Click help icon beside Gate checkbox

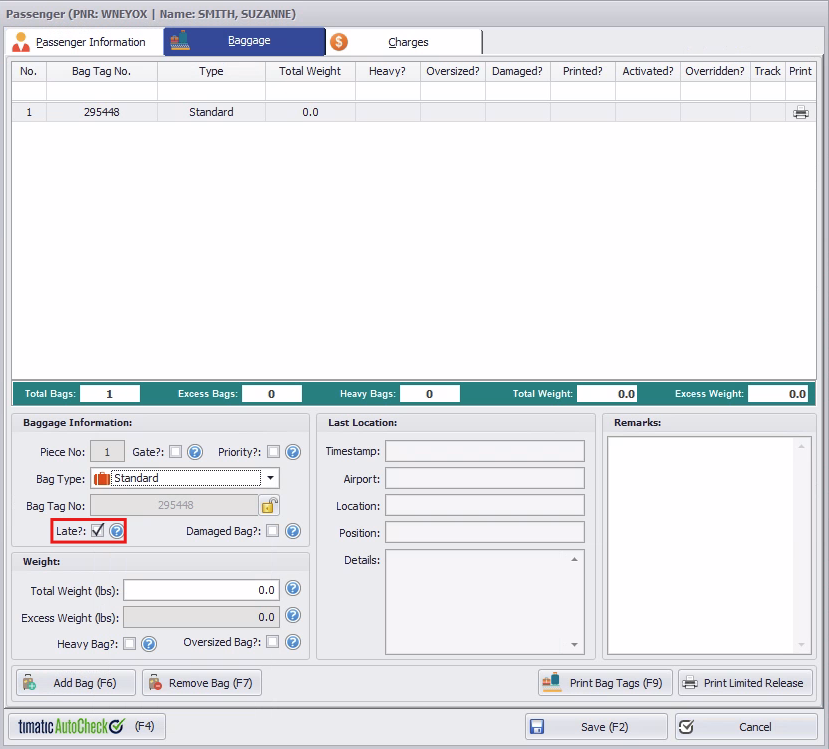click(x=195, y=452)
